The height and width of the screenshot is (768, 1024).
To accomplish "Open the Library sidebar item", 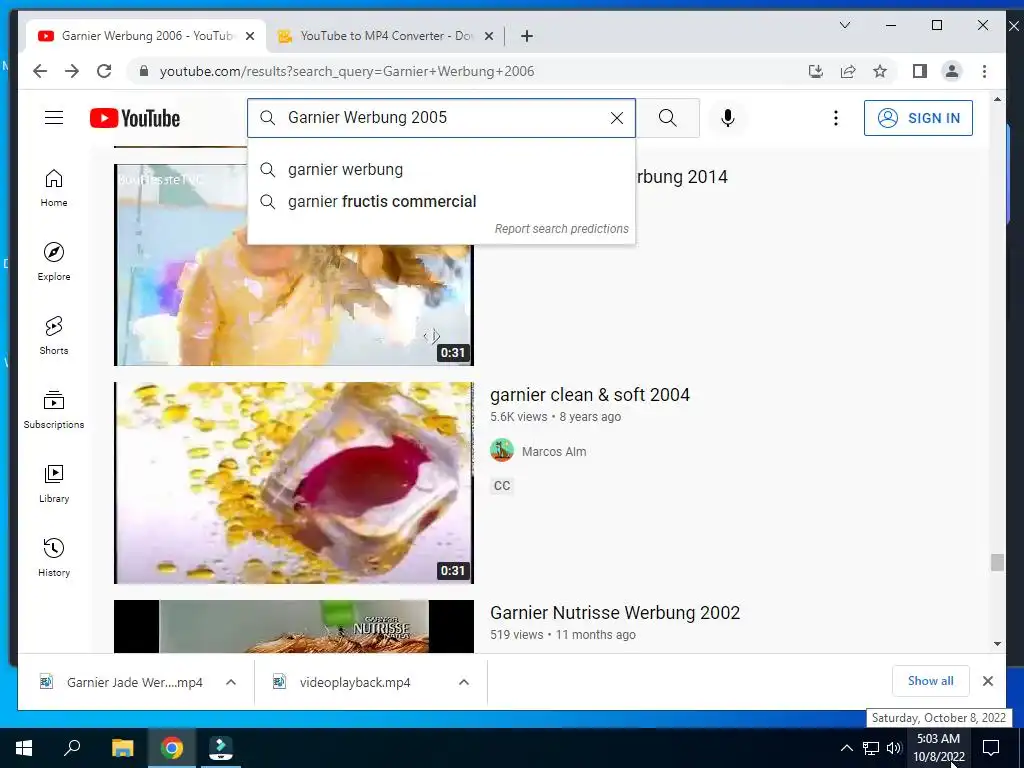I will [54, 483].
